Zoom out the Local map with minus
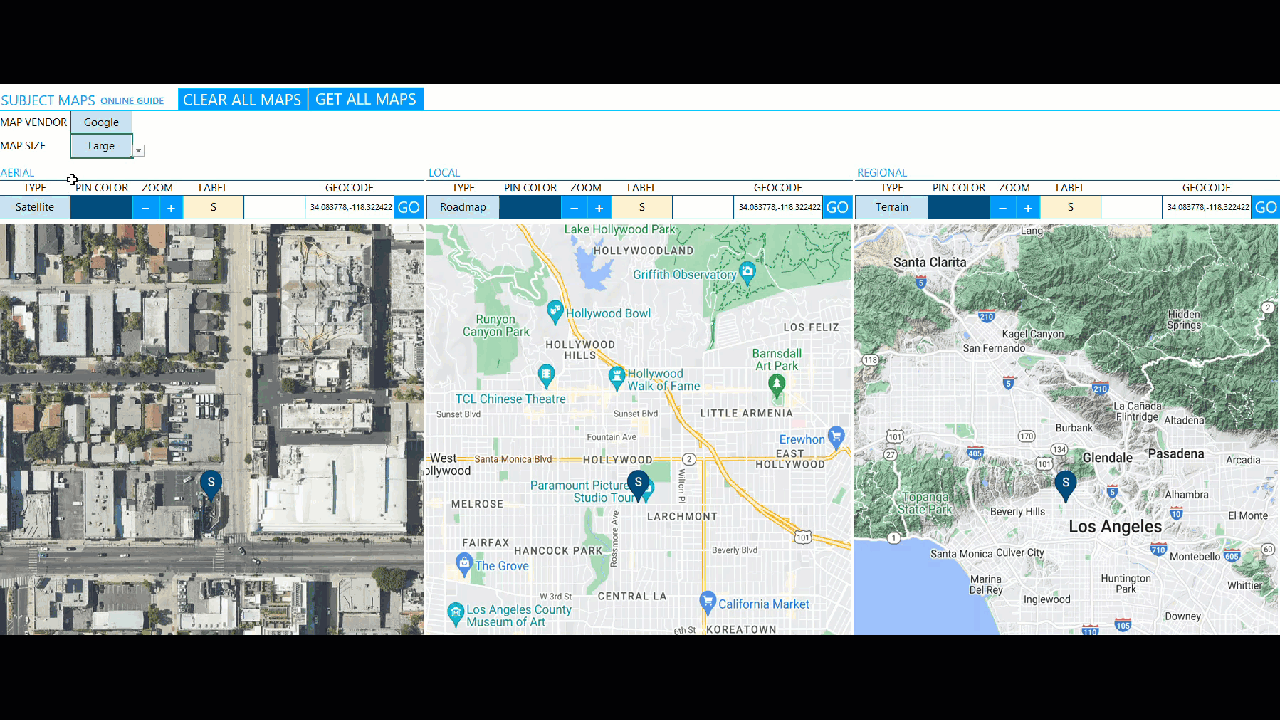This screenshot has height=720, width=1280. [x=574, y=208]
